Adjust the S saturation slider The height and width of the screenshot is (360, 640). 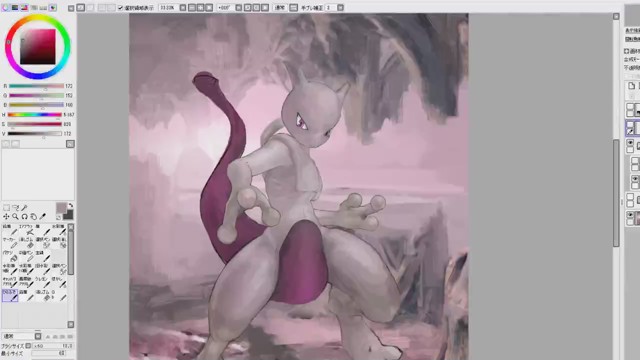click(35, 124)
